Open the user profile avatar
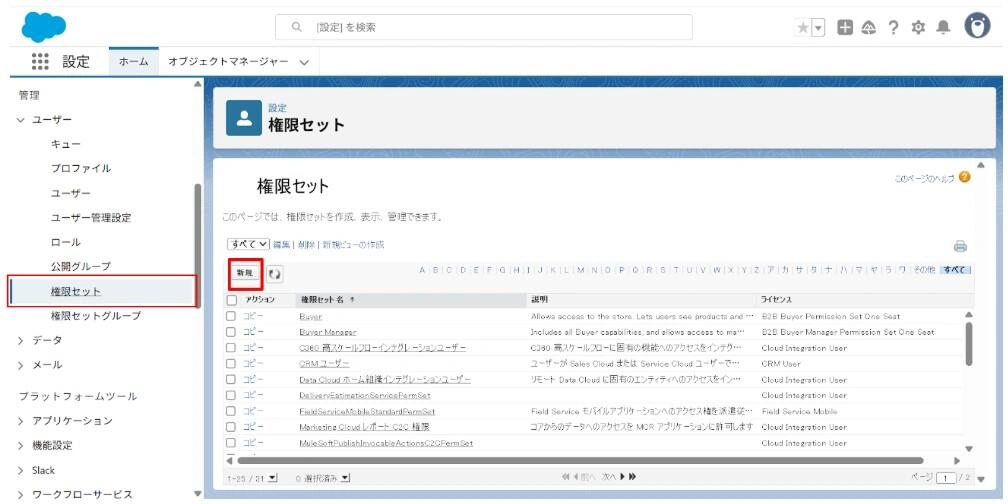 click(977, 26)
